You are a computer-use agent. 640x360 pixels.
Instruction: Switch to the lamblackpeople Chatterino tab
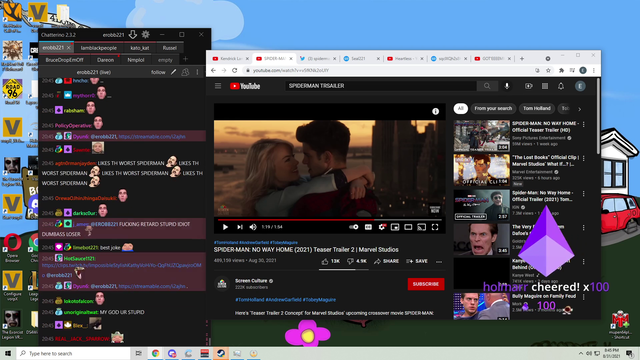tap(98, 48)
